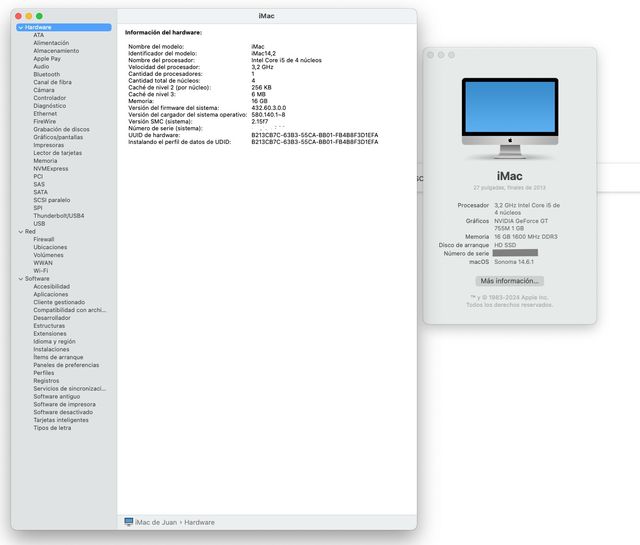
Task: Select the Hardware category row in sidebar
Action: [x=64, y=27]
